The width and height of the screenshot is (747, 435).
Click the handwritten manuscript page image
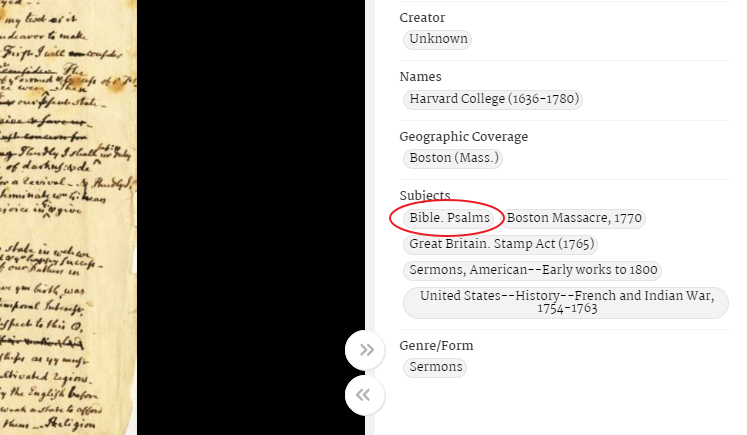tap(68, 217)
